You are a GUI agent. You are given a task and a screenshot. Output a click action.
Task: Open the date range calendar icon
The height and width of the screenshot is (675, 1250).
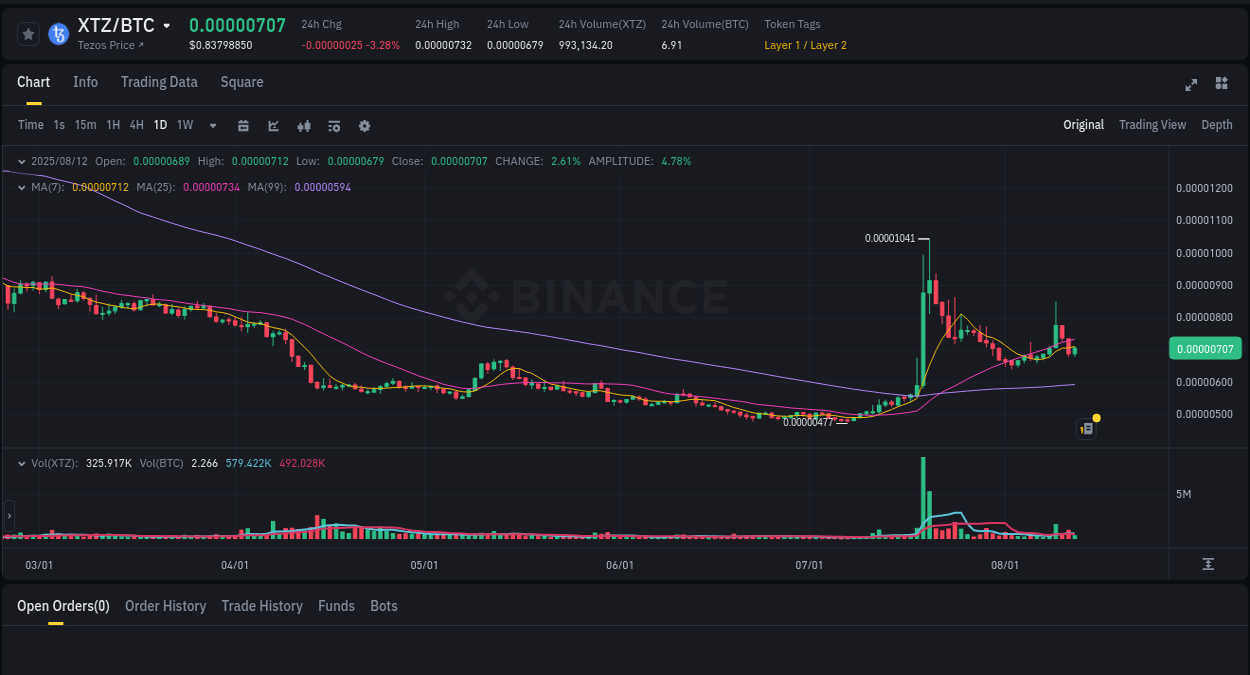243,125
